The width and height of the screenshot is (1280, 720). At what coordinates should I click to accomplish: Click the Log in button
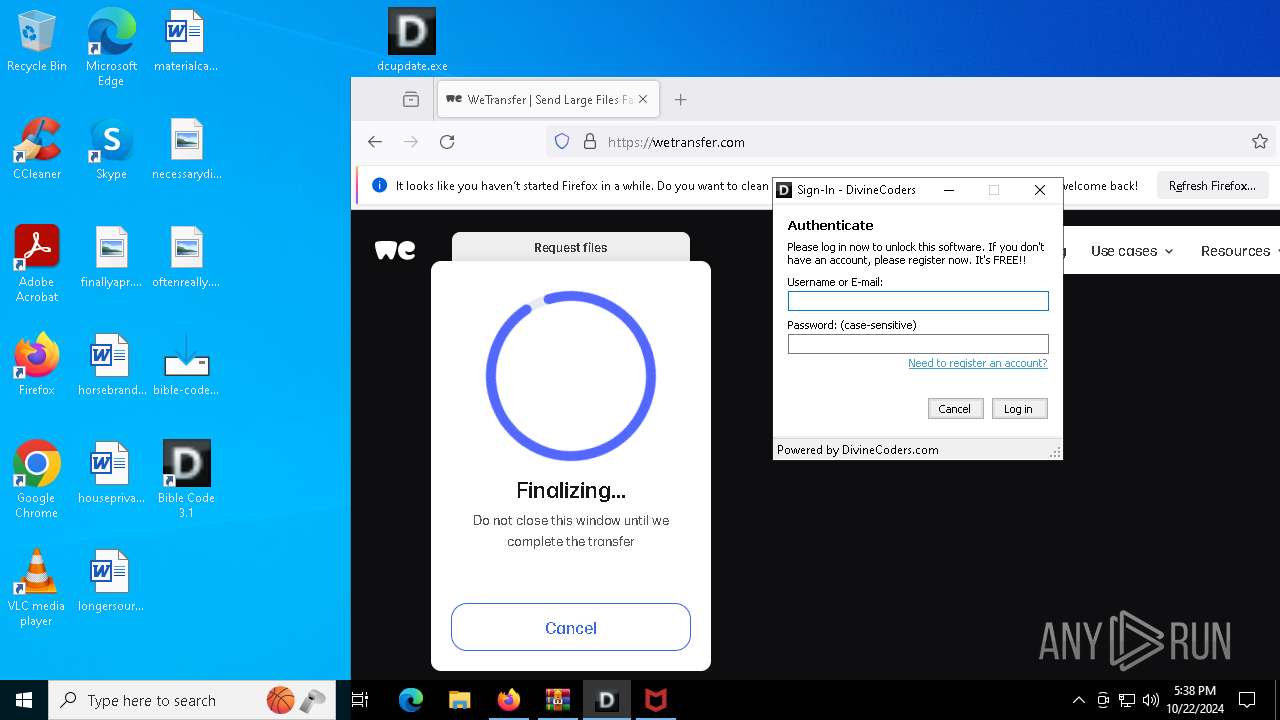1019,409
